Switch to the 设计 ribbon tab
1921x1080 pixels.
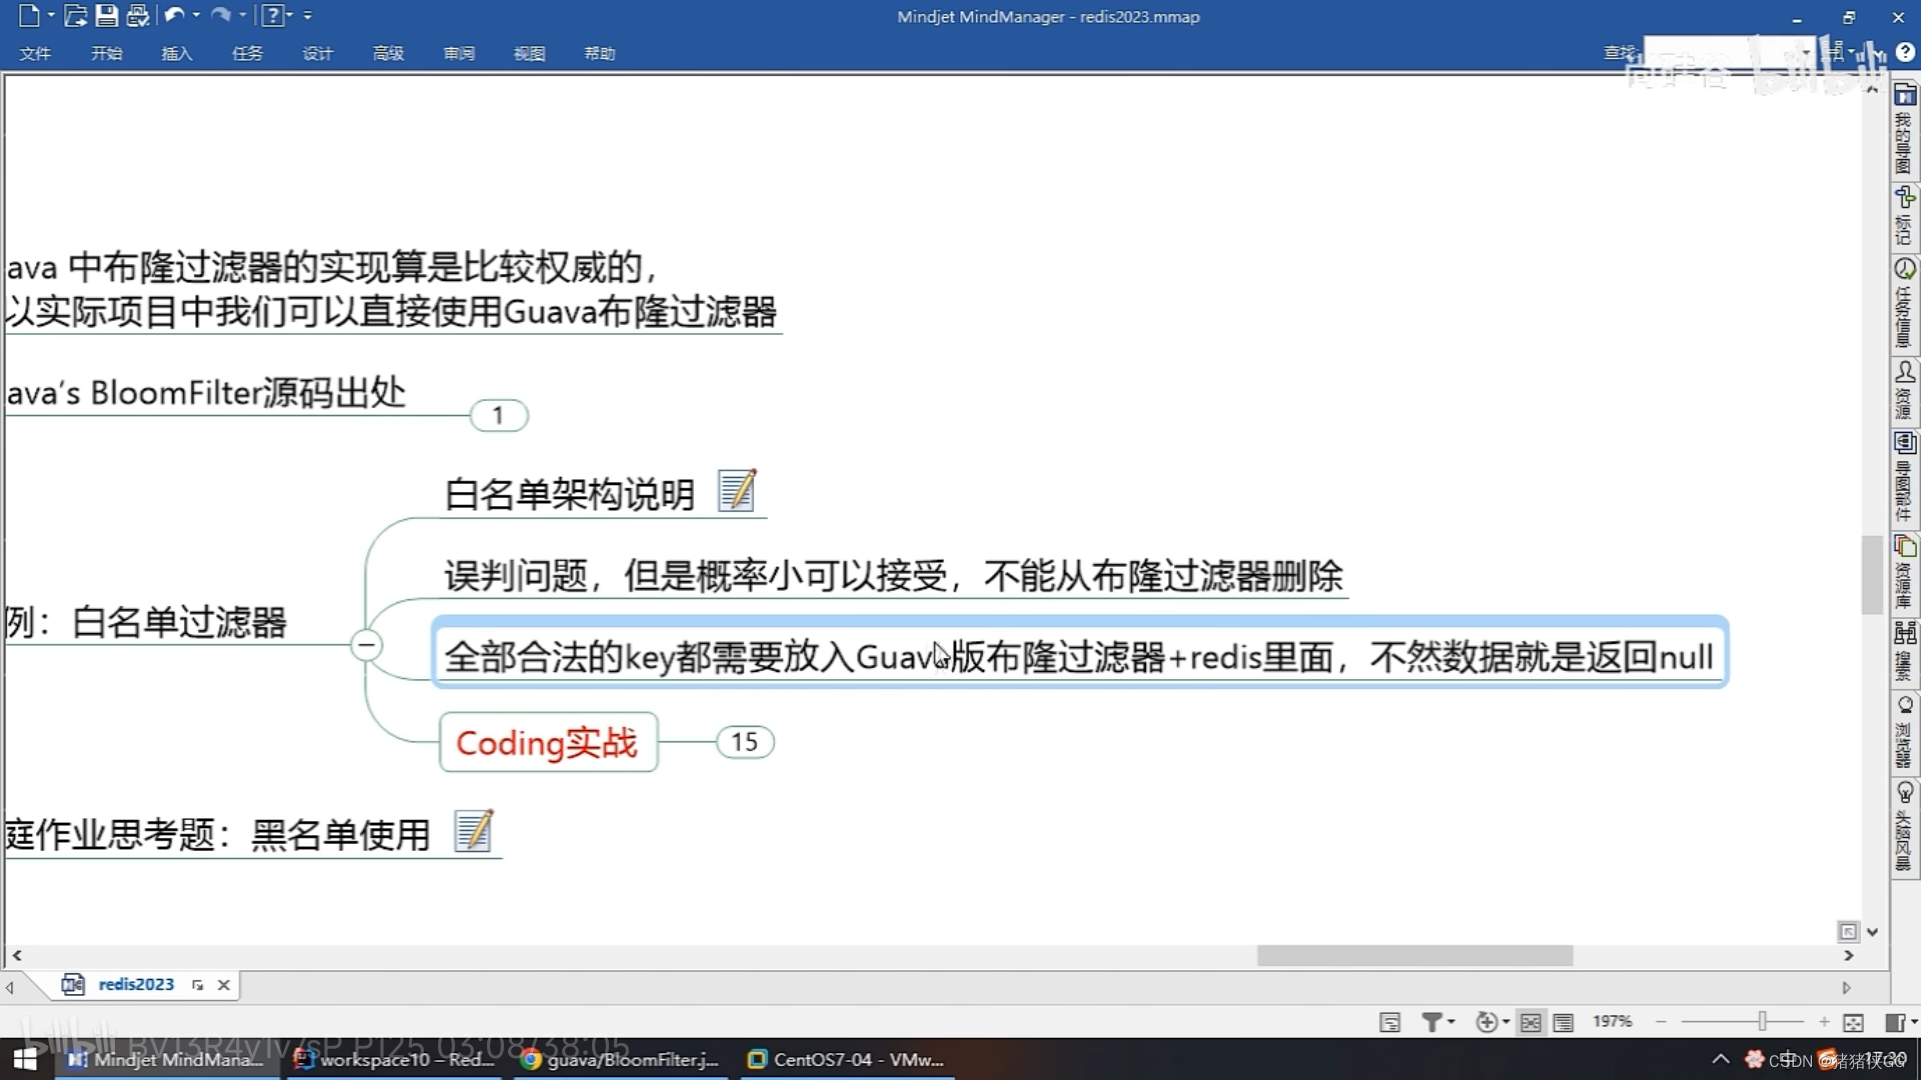pos(318,53)
